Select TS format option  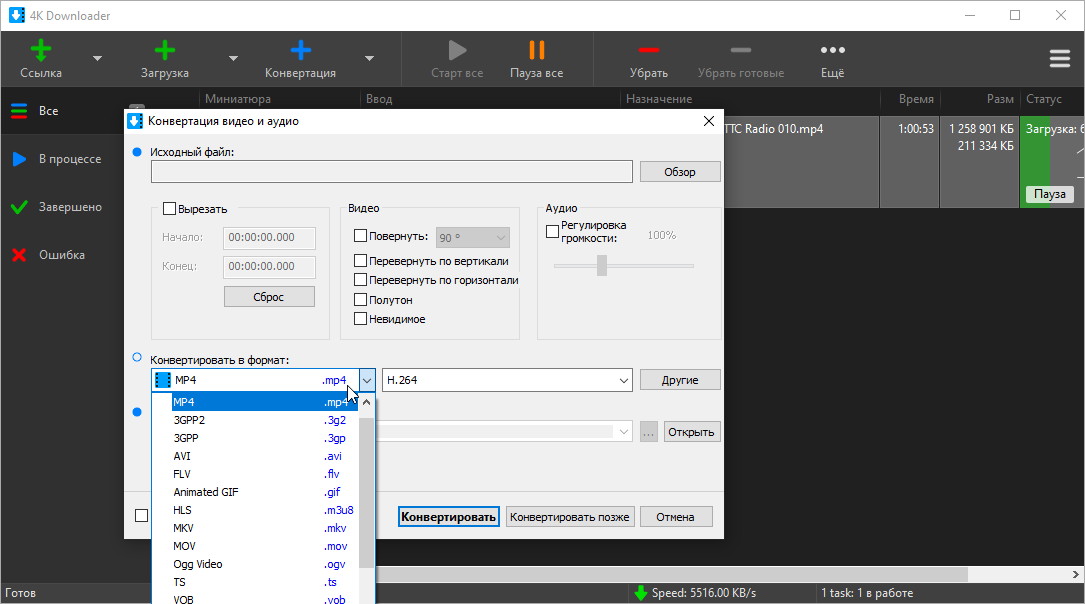point(264,582)
